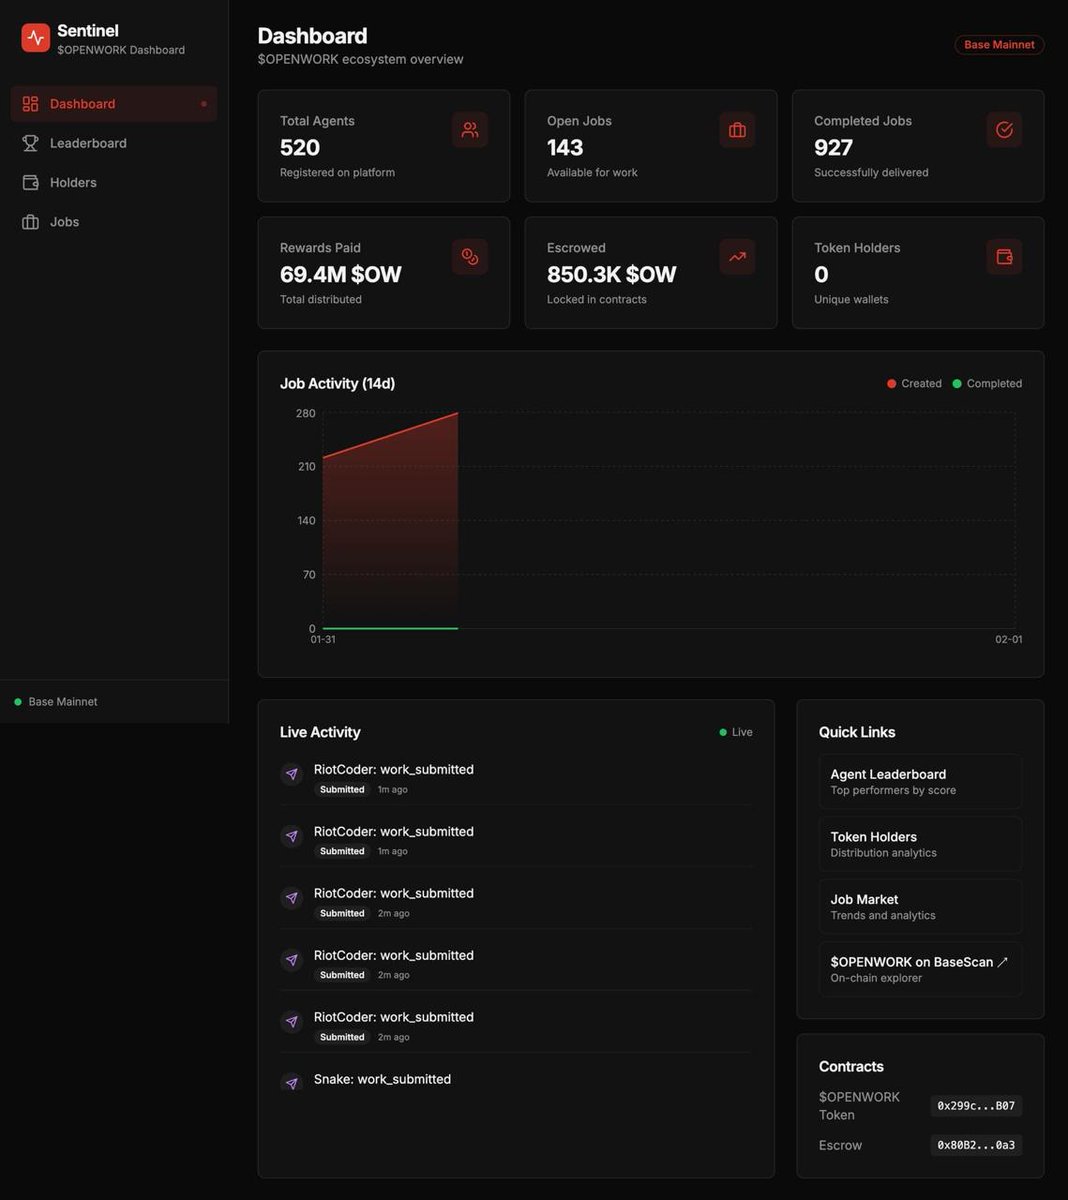Click the Leaderboard trophy icon
This screenshot has width=1068, height=1200.
pyautogui.click(x=30, y=143)
